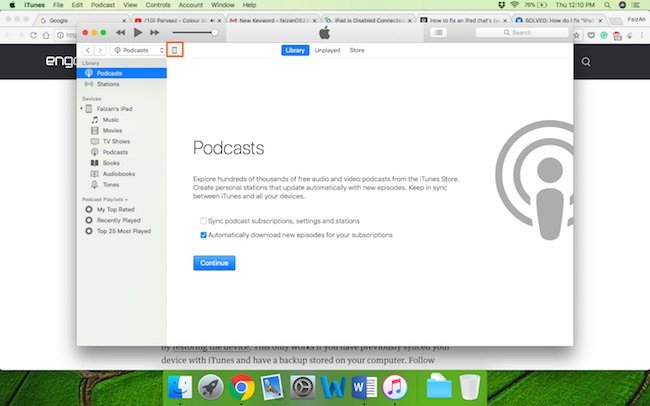
Task: Open the View menu
Action: tap(130, 5)
